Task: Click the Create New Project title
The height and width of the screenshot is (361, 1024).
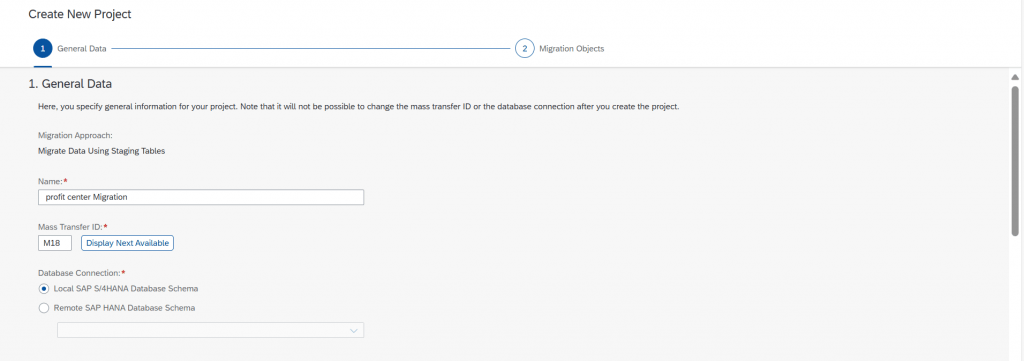Action: coord(80,14)
